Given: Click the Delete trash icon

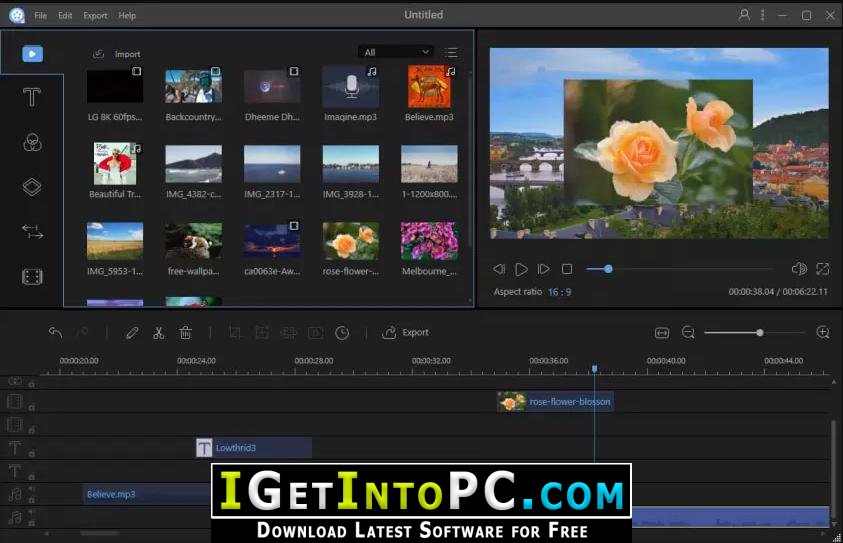Looking at the screenshot, I should coord(185,333).
